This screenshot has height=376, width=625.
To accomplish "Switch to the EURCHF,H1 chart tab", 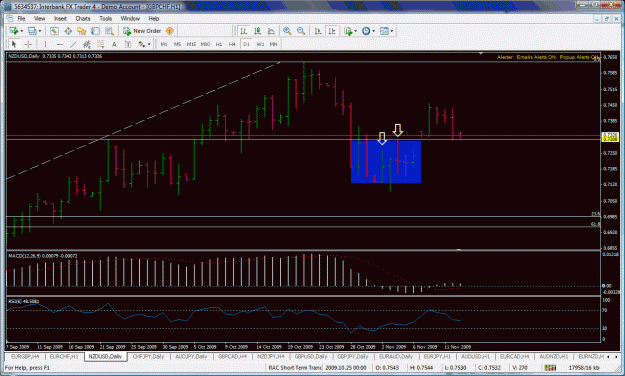I will pos(64,356).
